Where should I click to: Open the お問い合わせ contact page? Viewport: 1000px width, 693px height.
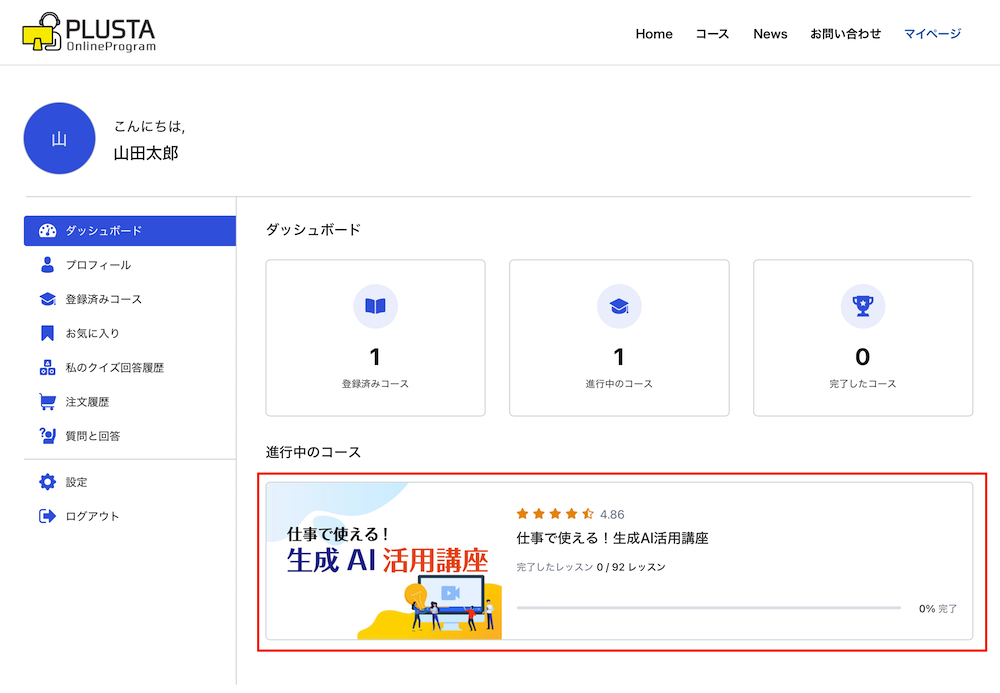tap(845, 34)
